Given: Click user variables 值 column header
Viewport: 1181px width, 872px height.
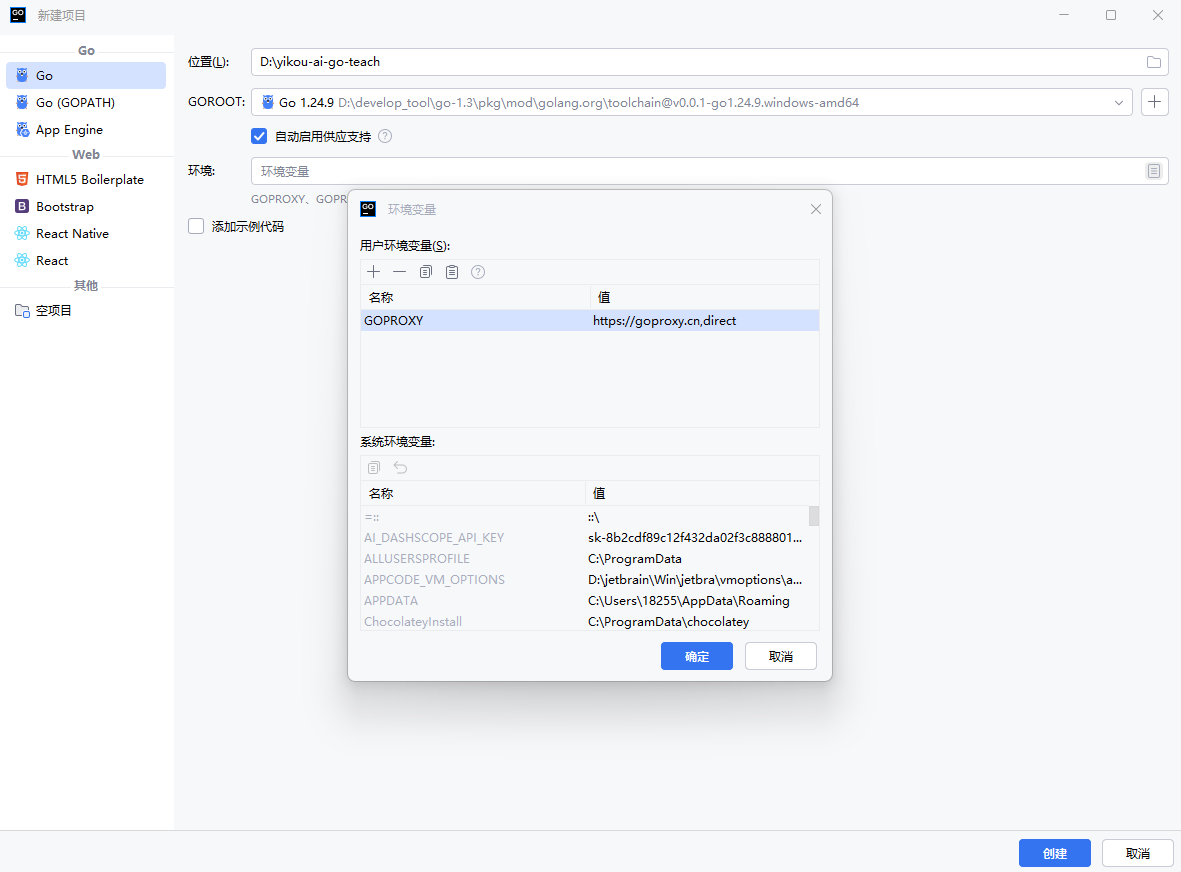Looking at the screenshot, I should tap(704, 297).
